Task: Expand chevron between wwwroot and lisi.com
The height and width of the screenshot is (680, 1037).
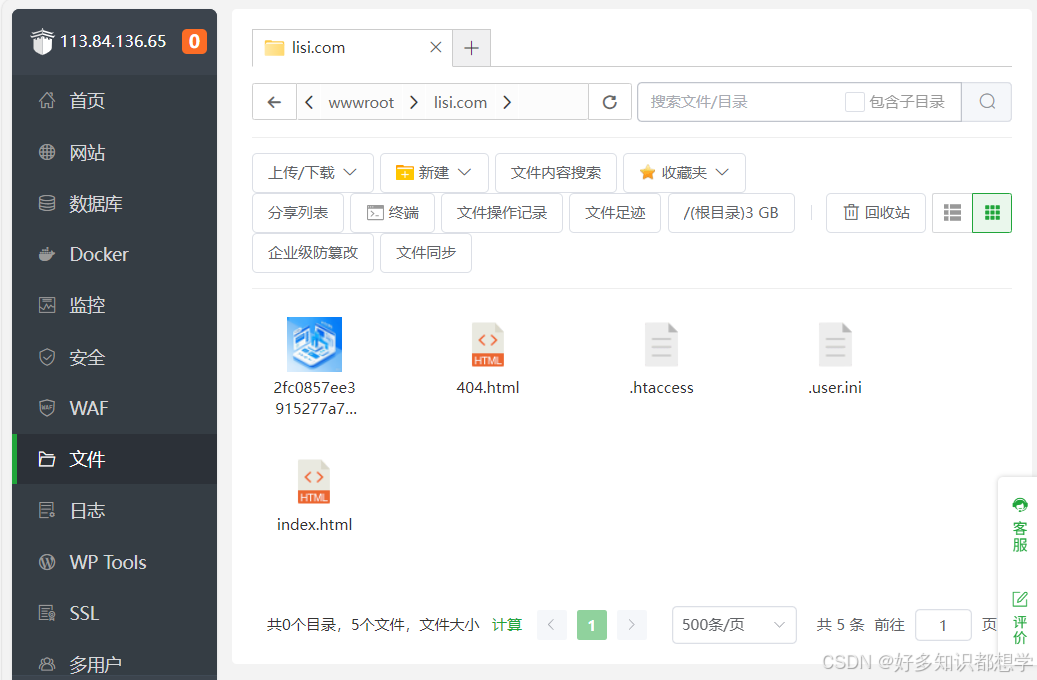Action: (414, 102)
